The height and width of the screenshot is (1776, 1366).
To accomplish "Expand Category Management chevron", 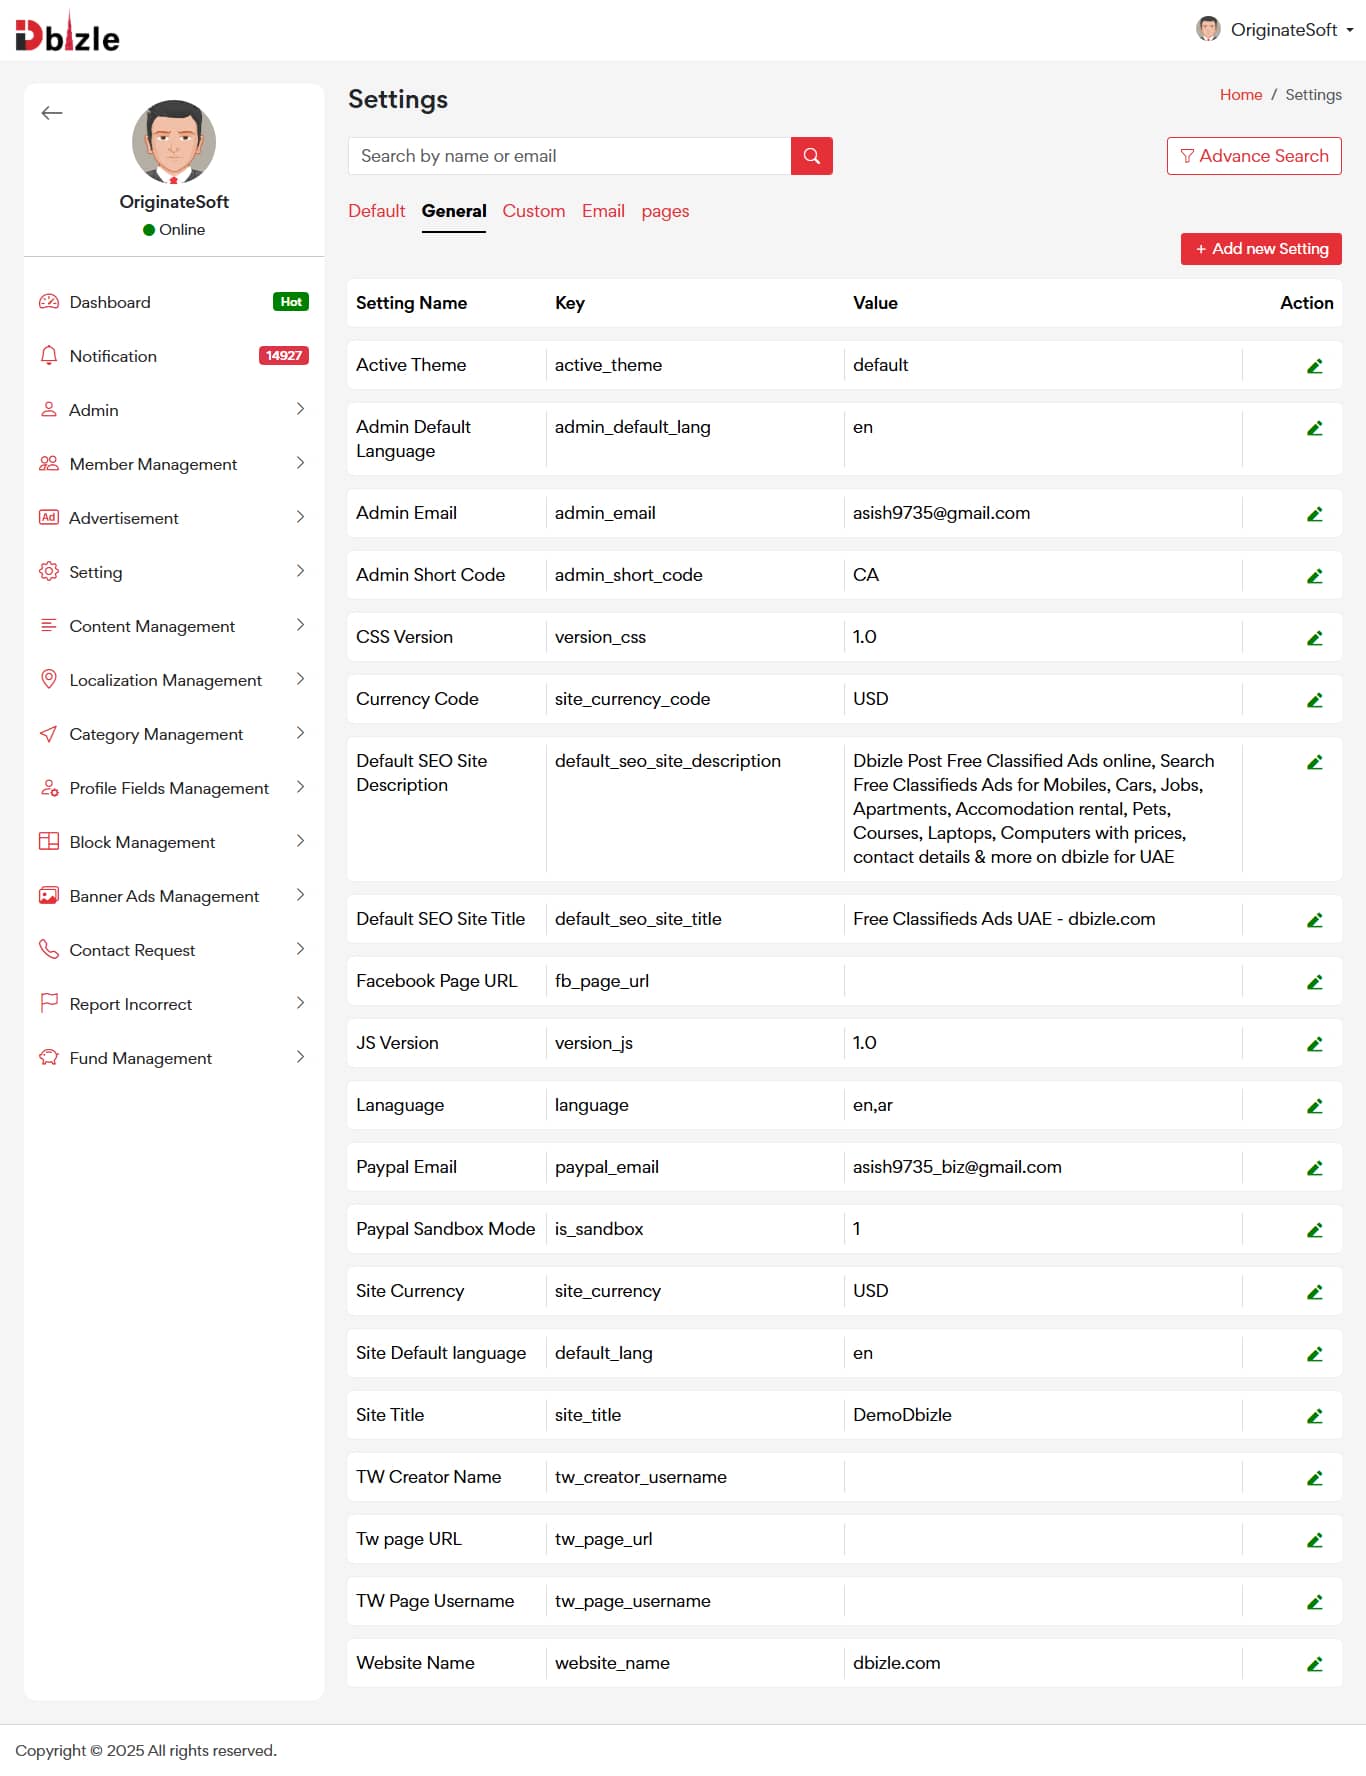I will (300, 733).
